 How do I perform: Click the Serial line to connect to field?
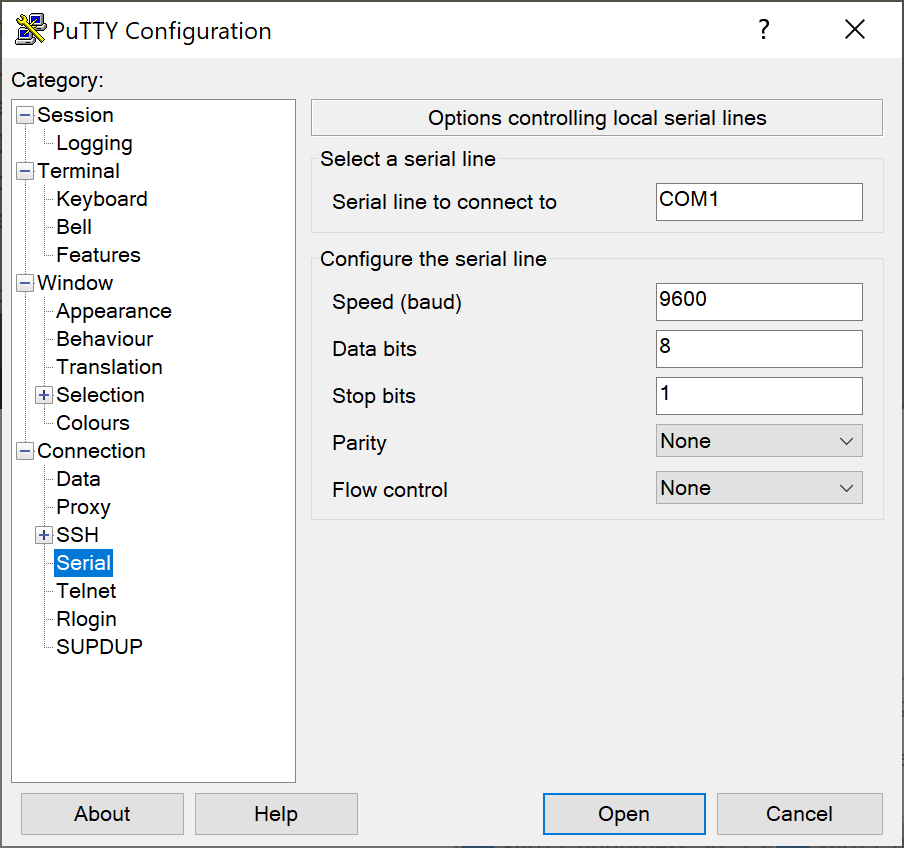click(x=758, y=202)
